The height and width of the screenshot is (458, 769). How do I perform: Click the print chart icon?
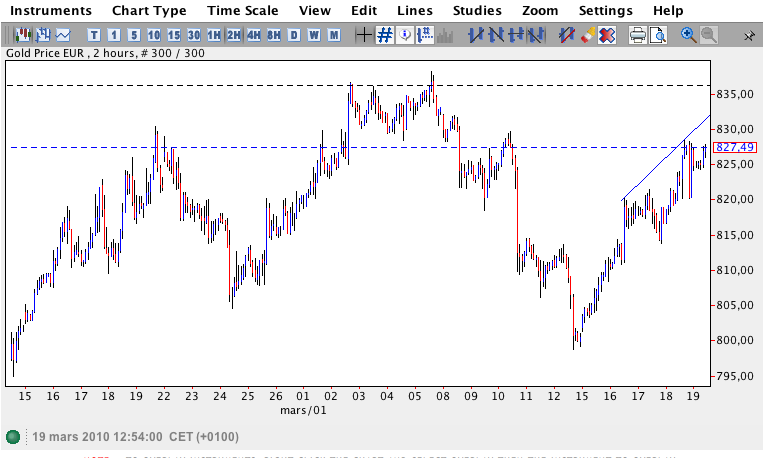(637, 35)
